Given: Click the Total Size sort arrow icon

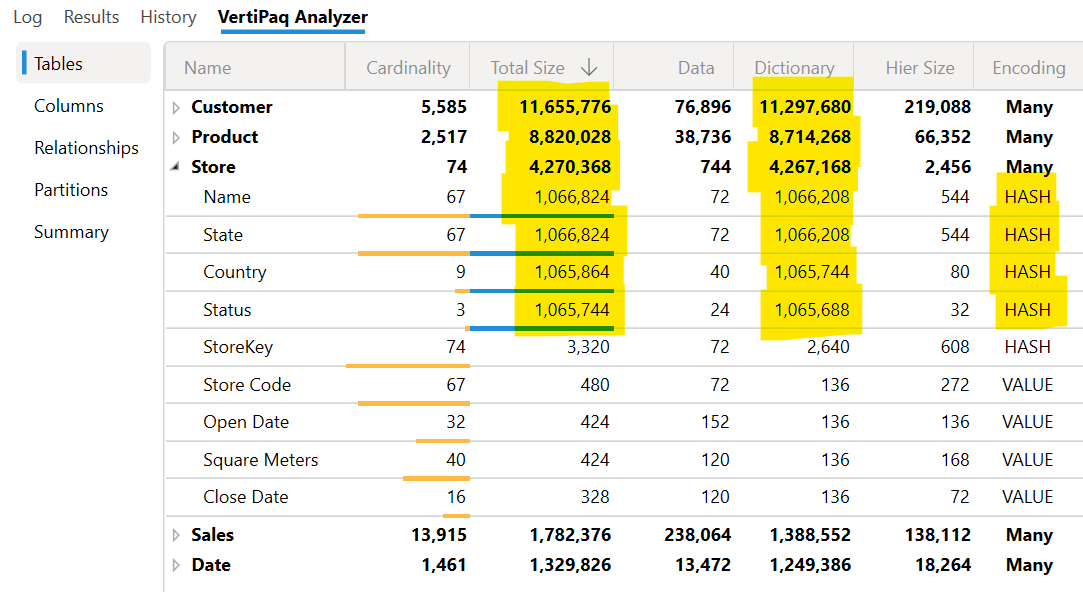Looking at the screenshot, I should point(588,67).
